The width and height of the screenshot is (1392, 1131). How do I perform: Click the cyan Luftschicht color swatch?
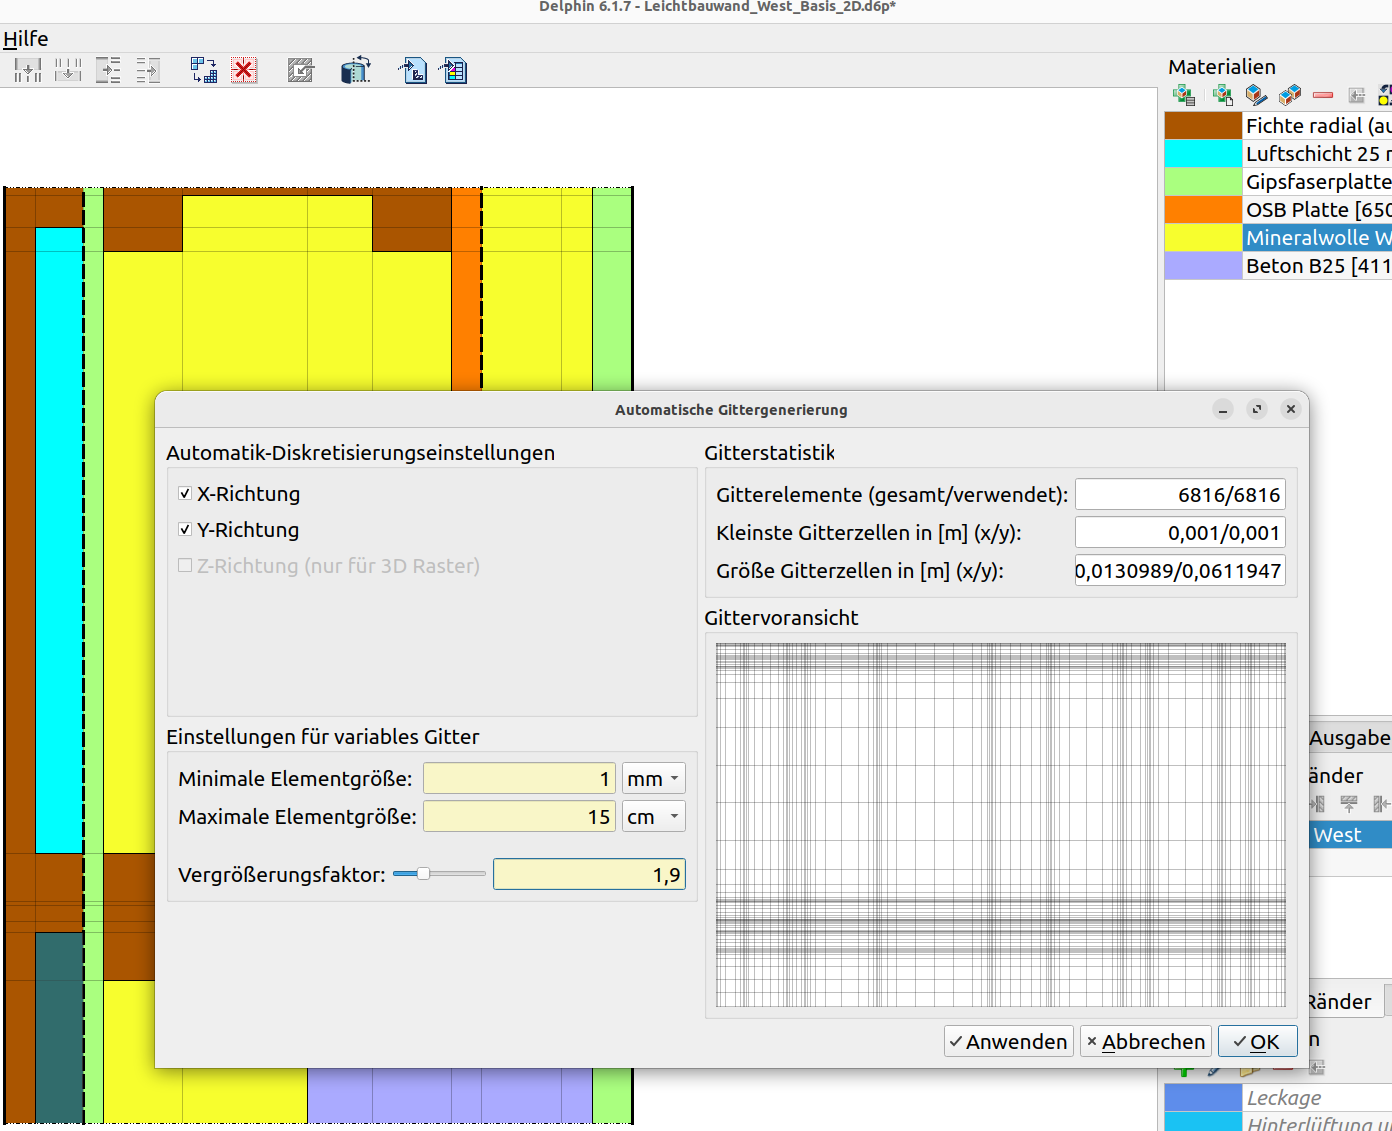pyautogui.click(x=1203, y=153)
